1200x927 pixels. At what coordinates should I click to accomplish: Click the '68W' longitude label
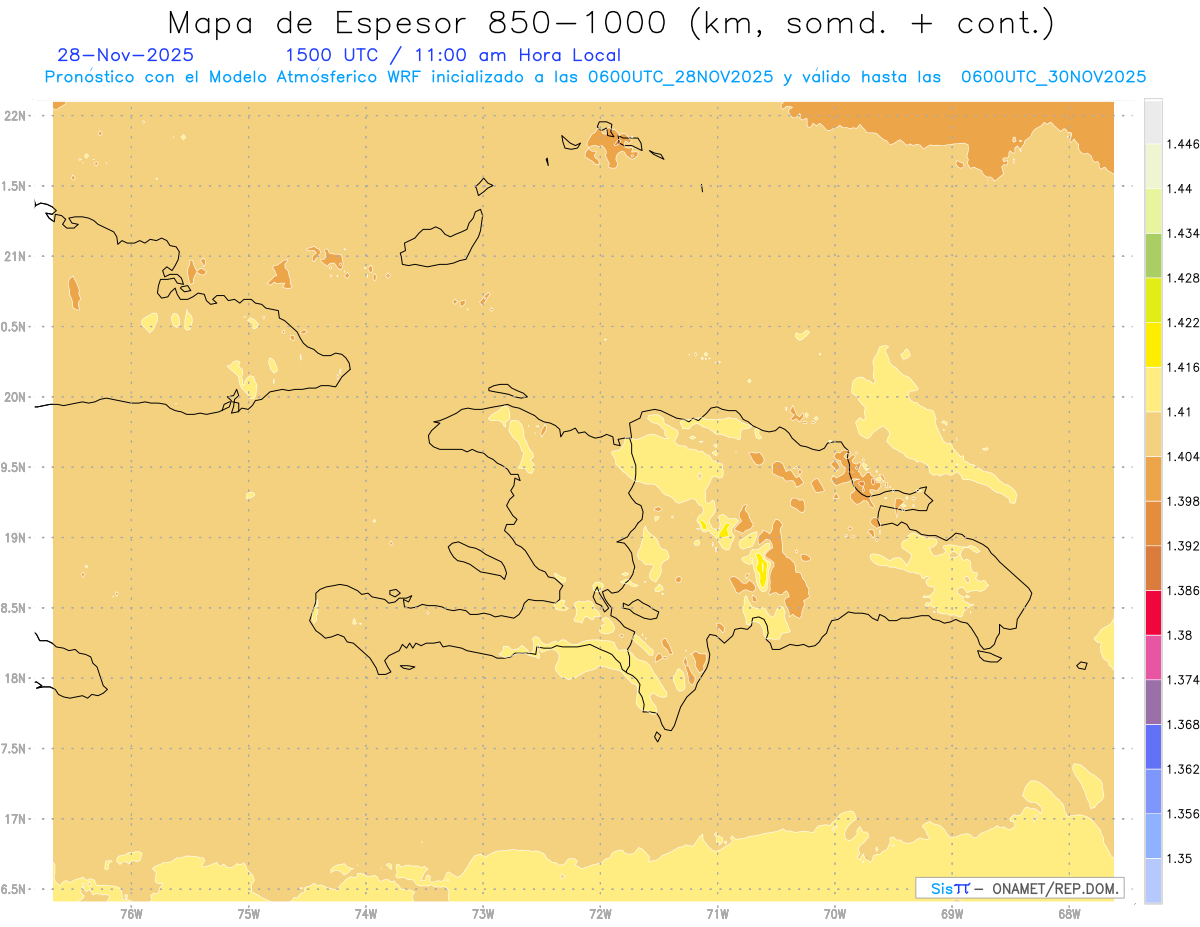(1069, 914)
